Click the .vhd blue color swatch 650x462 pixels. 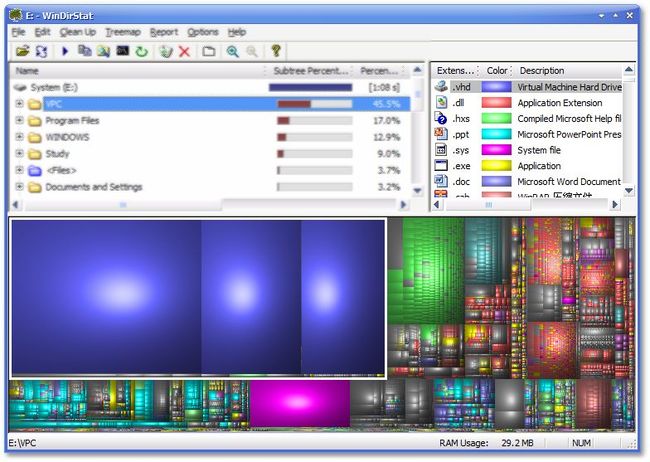tap(496, 87)
